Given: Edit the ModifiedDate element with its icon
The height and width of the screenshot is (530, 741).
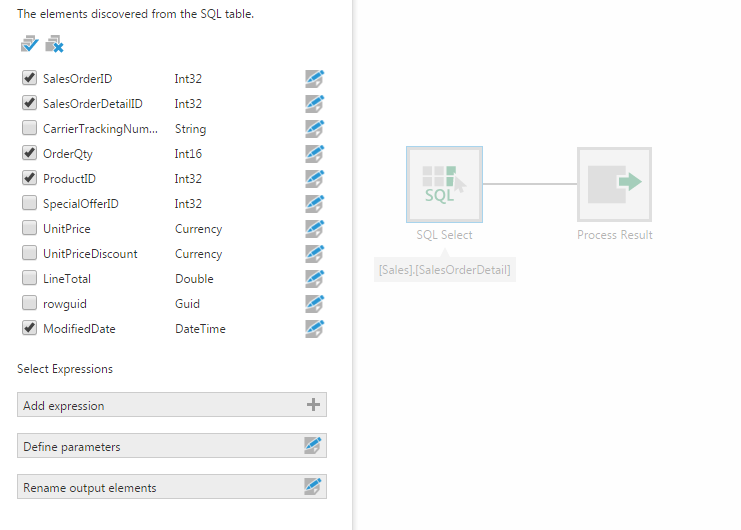Looking at the screenshot, I should coord(315,329).
